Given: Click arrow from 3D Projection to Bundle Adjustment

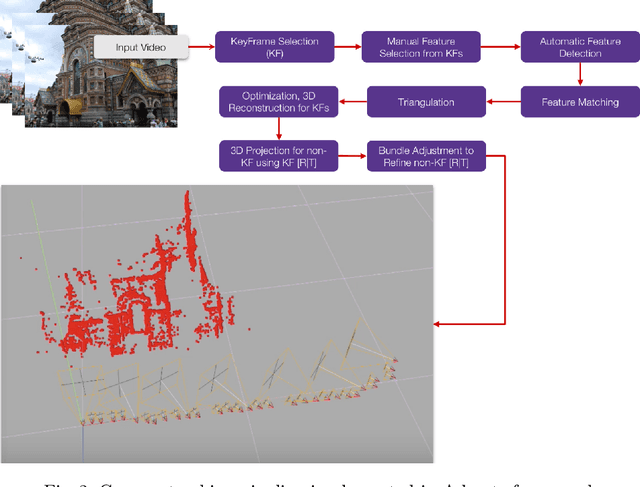Looking at the screenshot, I should (x=353, y=155).
